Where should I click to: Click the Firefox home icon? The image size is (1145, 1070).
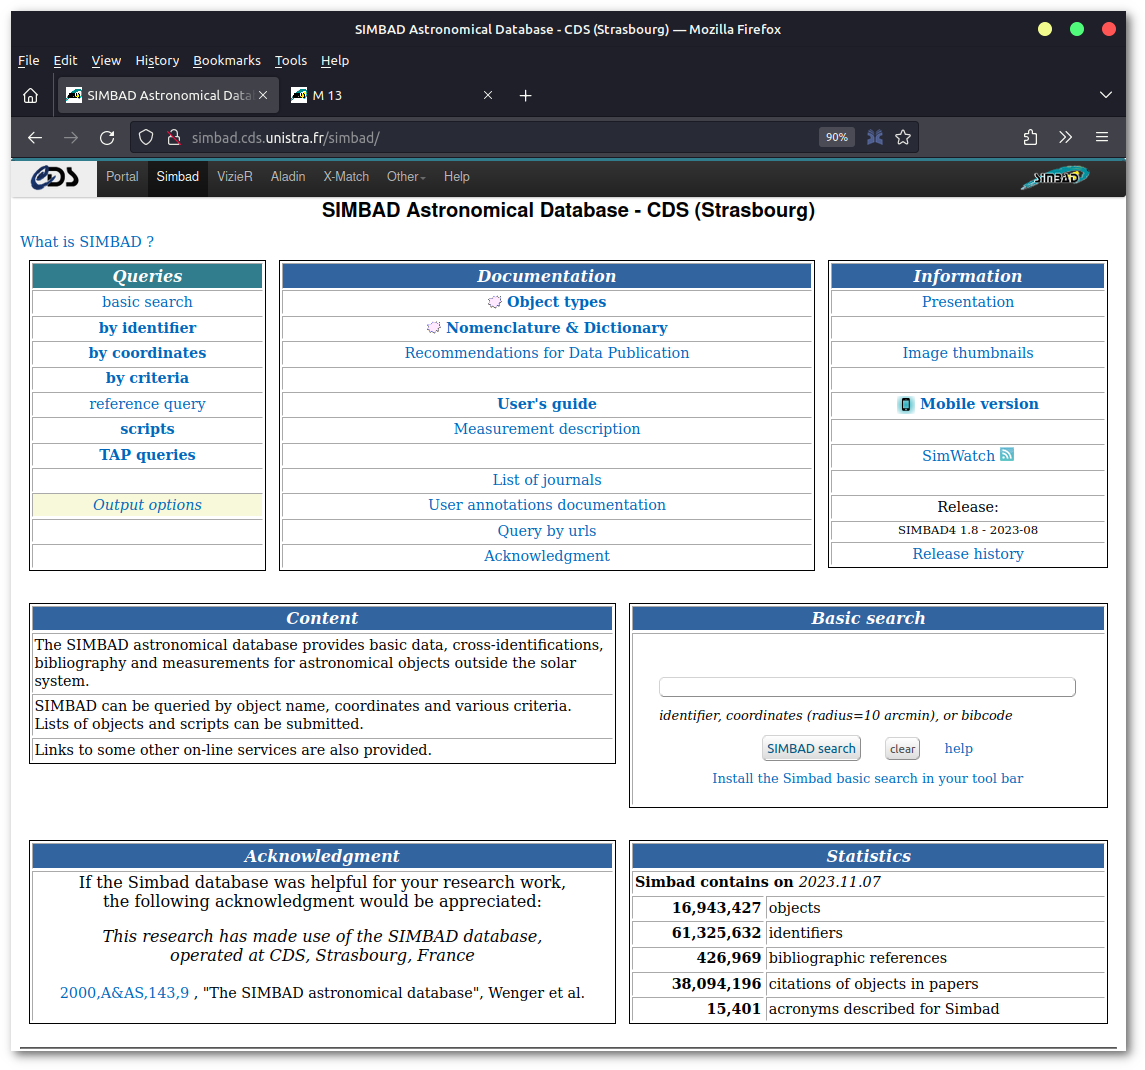click(x=31, y=96)
